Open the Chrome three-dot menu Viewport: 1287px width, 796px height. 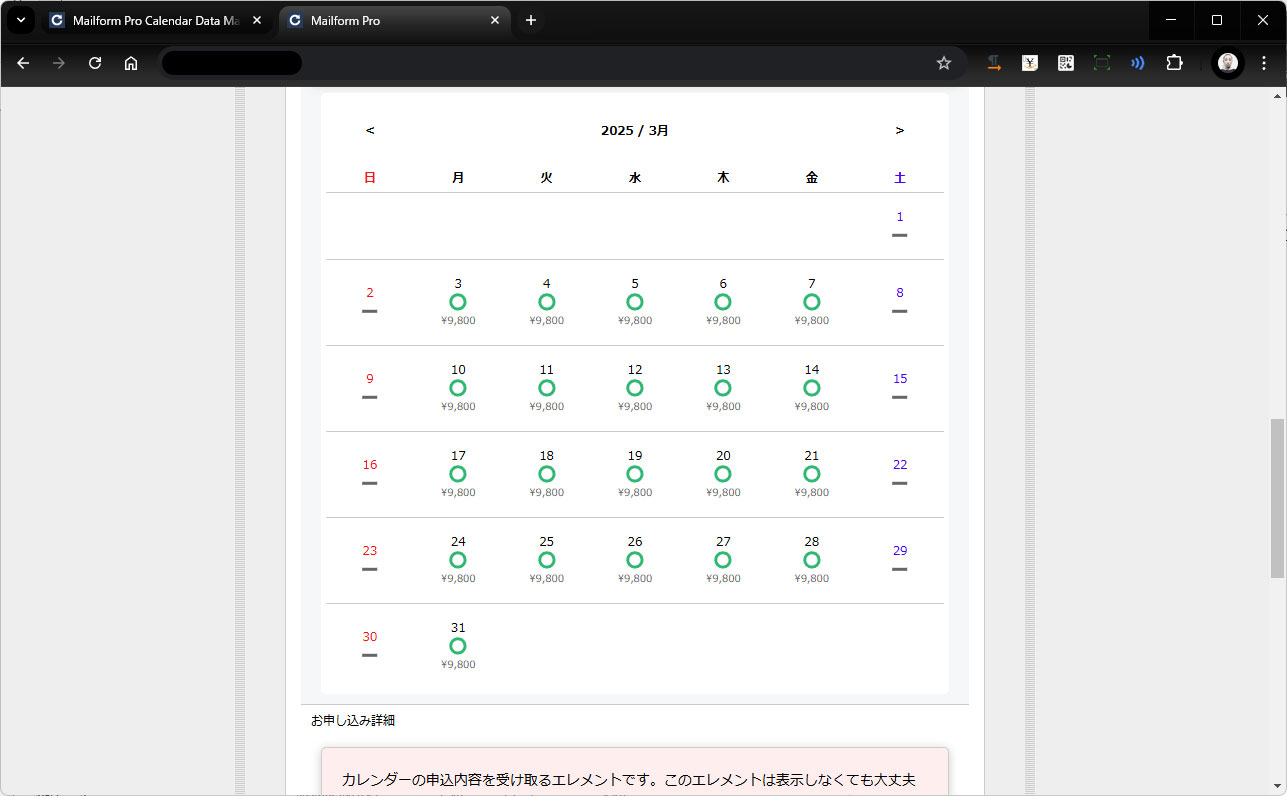click(x=1264, y=63)
